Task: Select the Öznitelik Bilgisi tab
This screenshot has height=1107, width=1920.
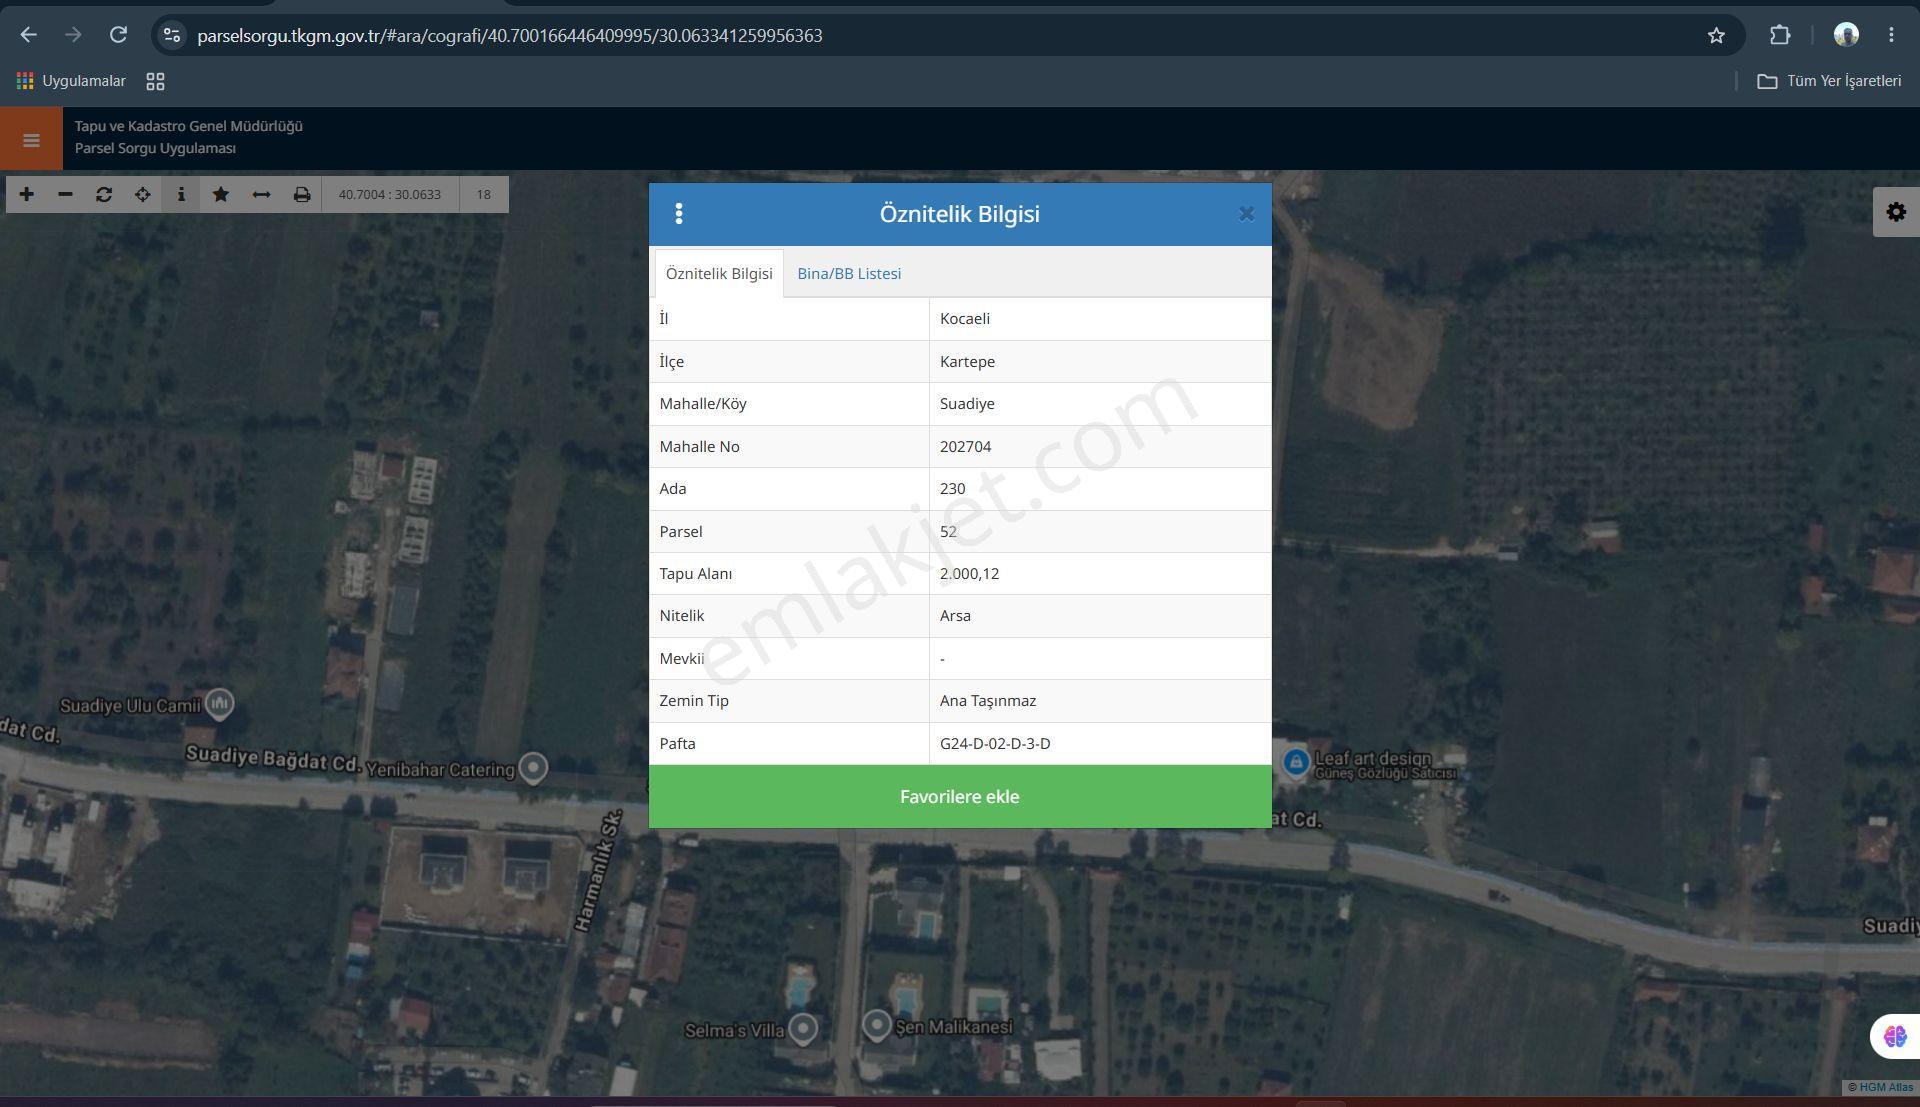Action: click(x=719, y=273)
